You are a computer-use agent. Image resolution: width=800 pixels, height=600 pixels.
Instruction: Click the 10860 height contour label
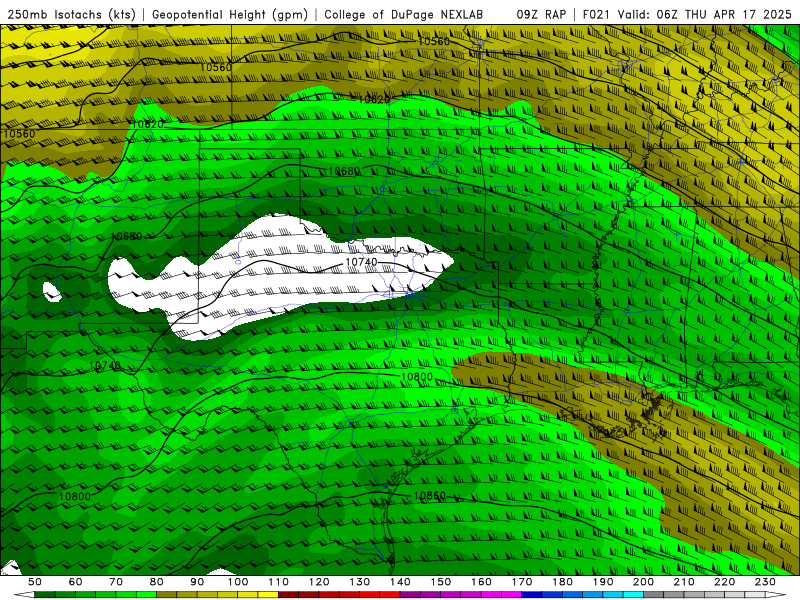point(430,496)
